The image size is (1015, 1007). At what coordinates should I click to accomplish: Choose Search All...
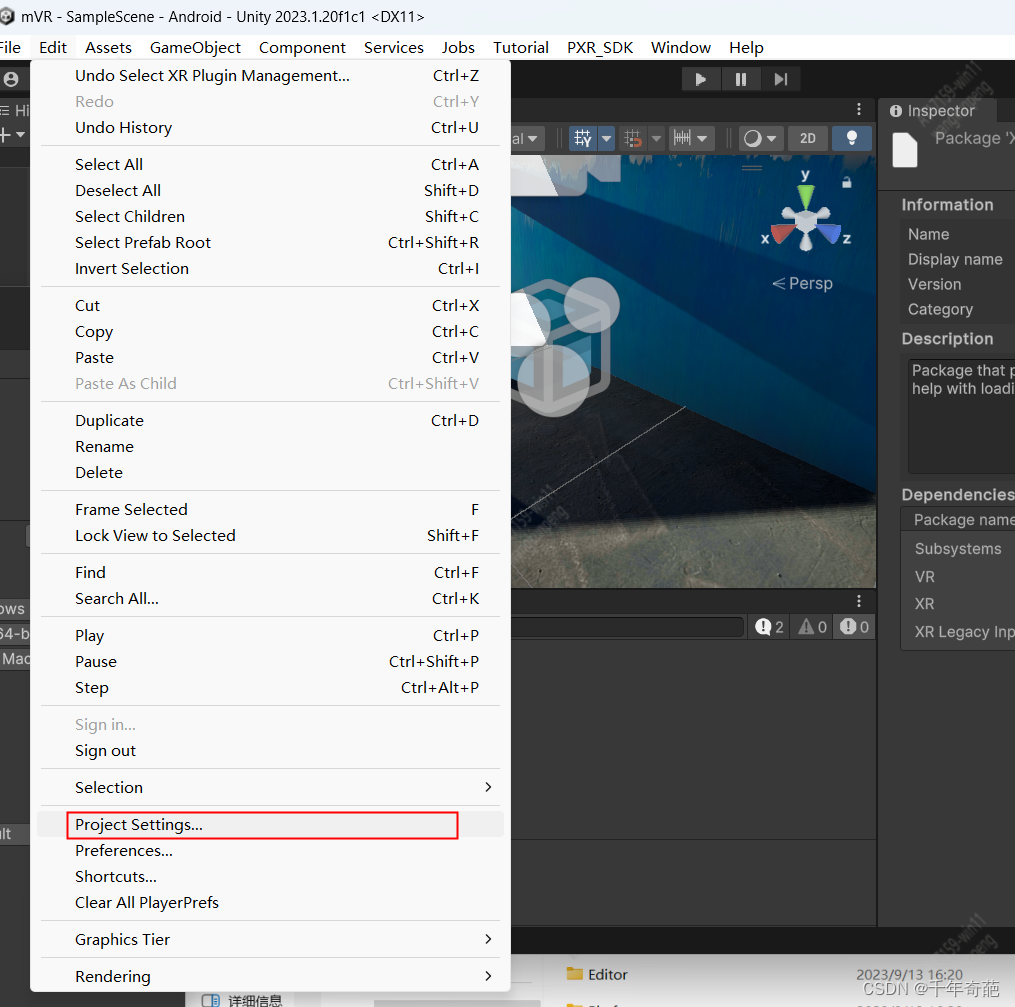(x=270, y=599)
